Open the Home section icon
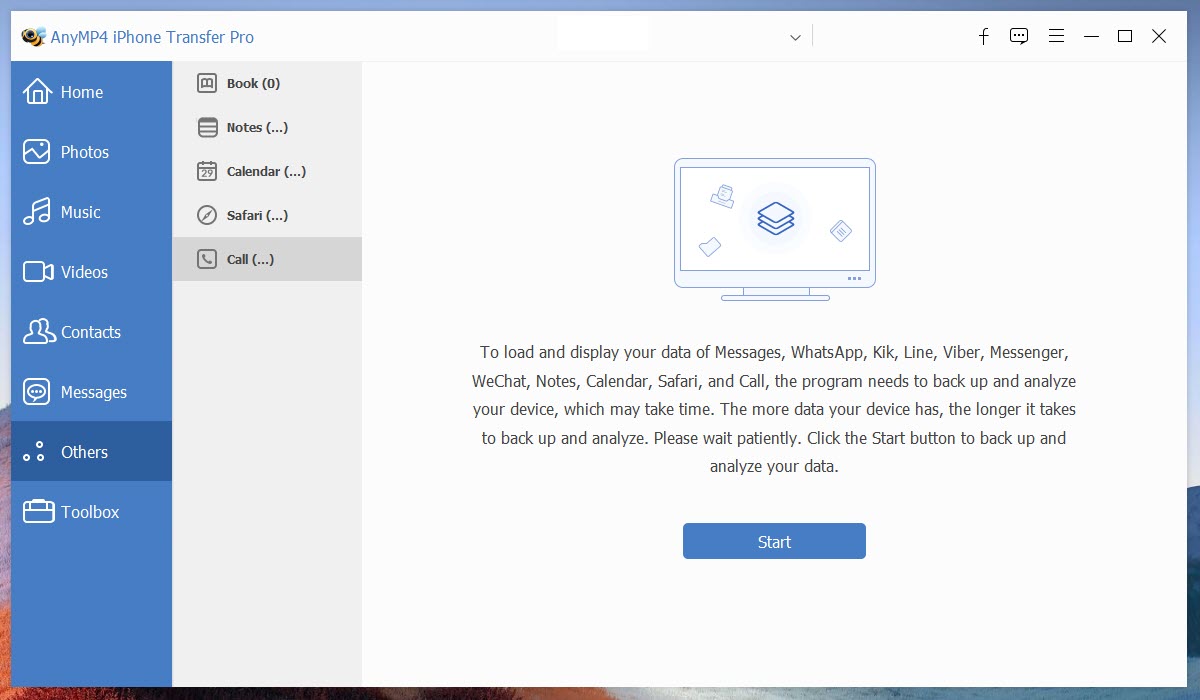Viewport: 1200px width, 700px height. click(35, 92)
